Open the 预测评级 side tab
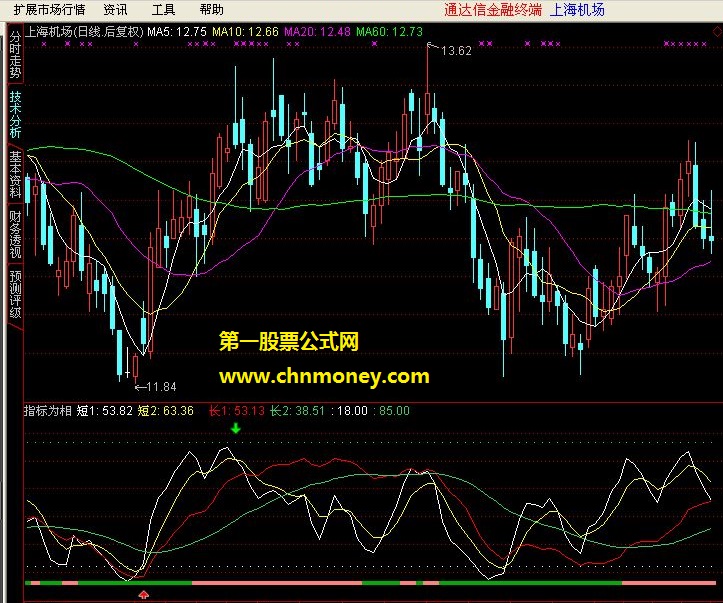723x603 pixels. tap(15, 295)
